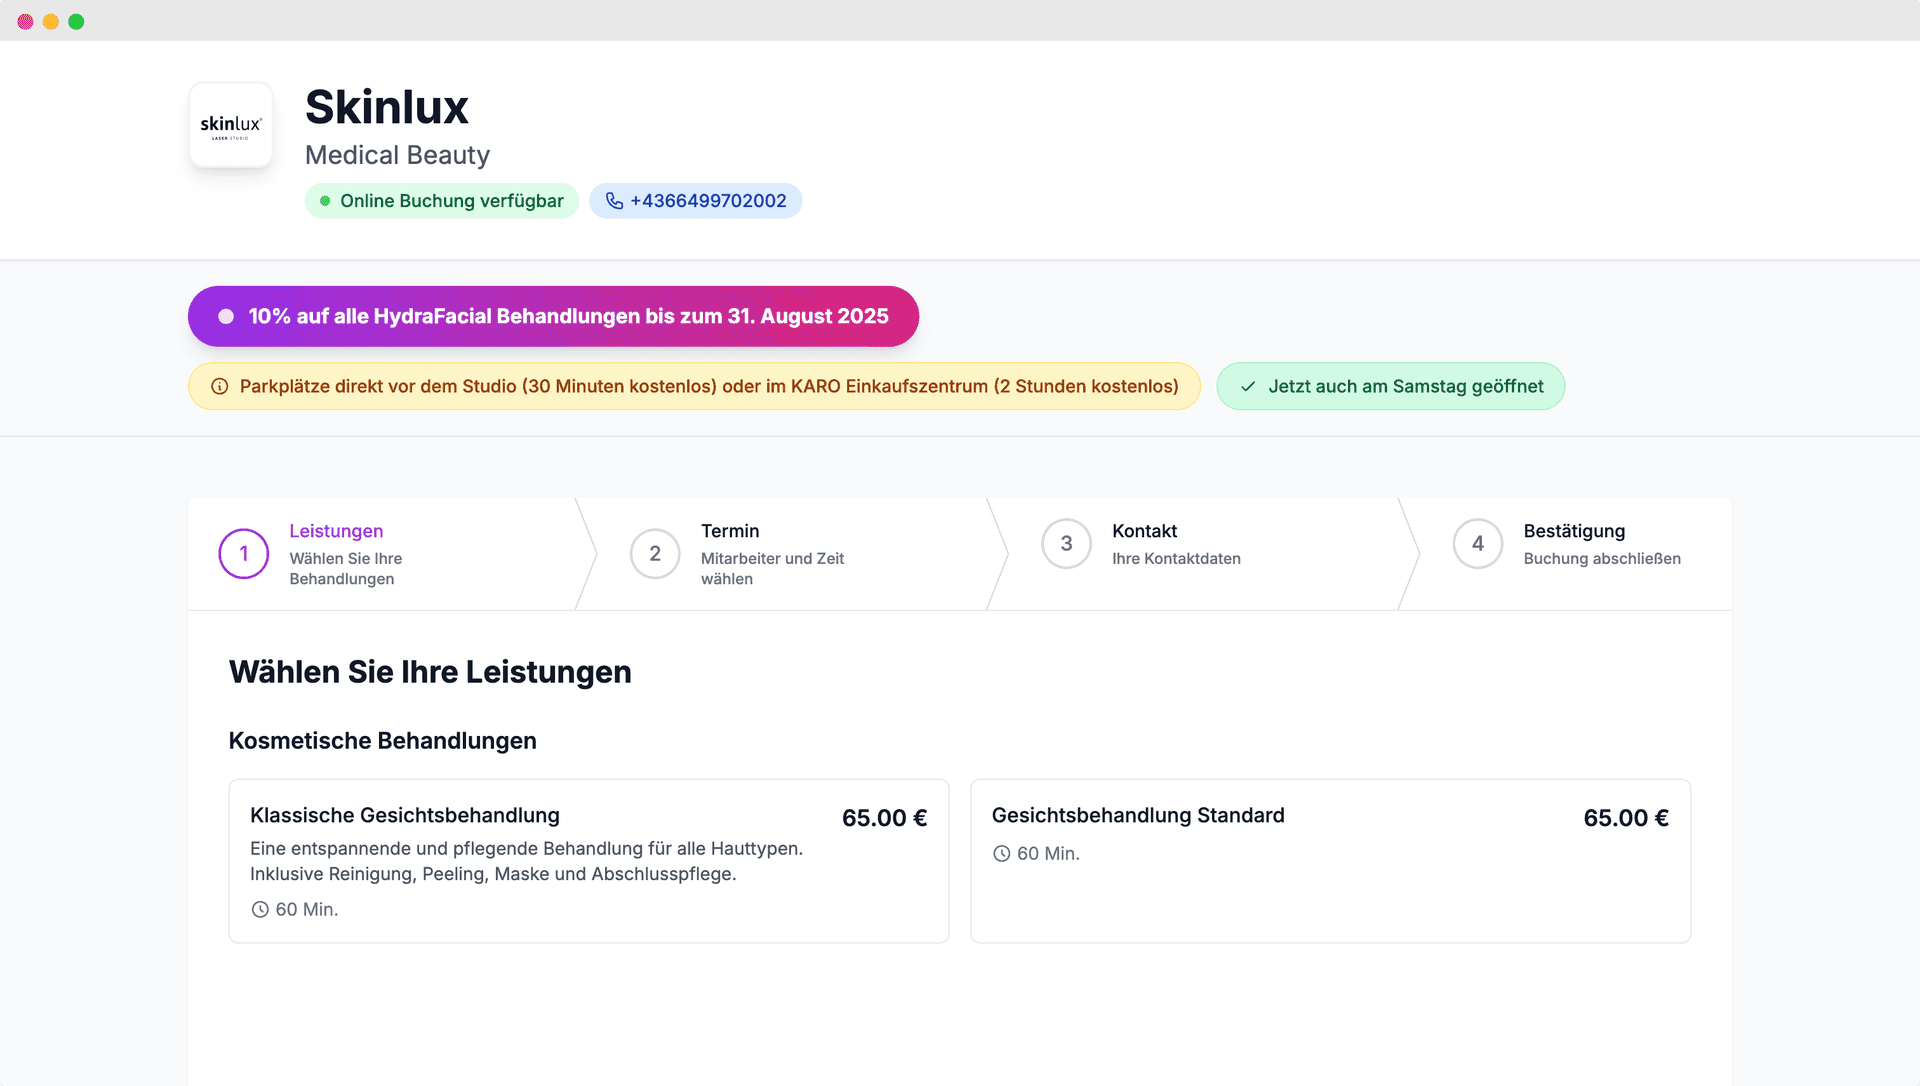Click the Skinlux laser studio logo
The width and height of the screenshot is (1920, 1086).
point(231,124)
